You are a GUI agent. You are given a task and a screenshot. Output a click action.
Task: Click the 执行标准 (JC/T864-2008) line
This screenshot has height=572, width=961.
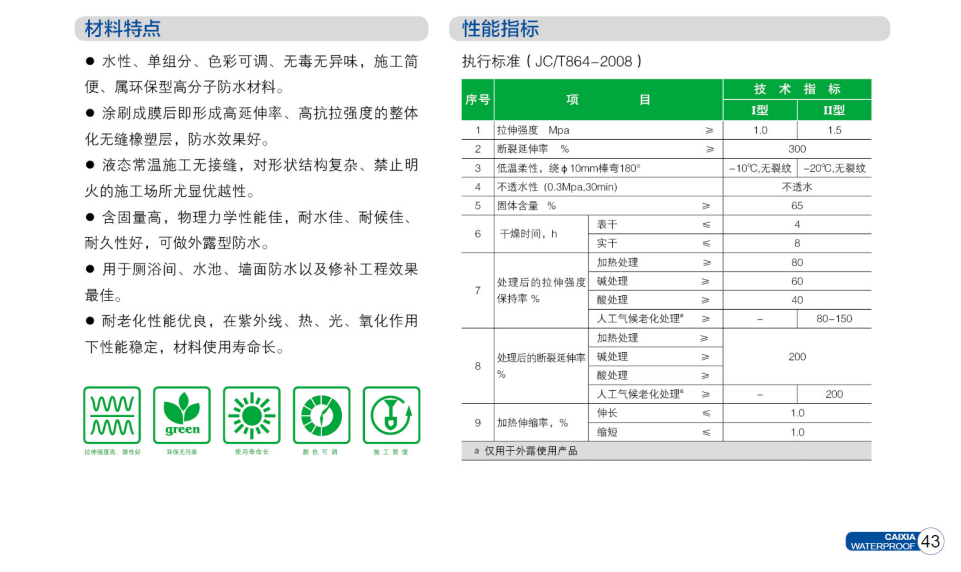[x=552, y=61]
